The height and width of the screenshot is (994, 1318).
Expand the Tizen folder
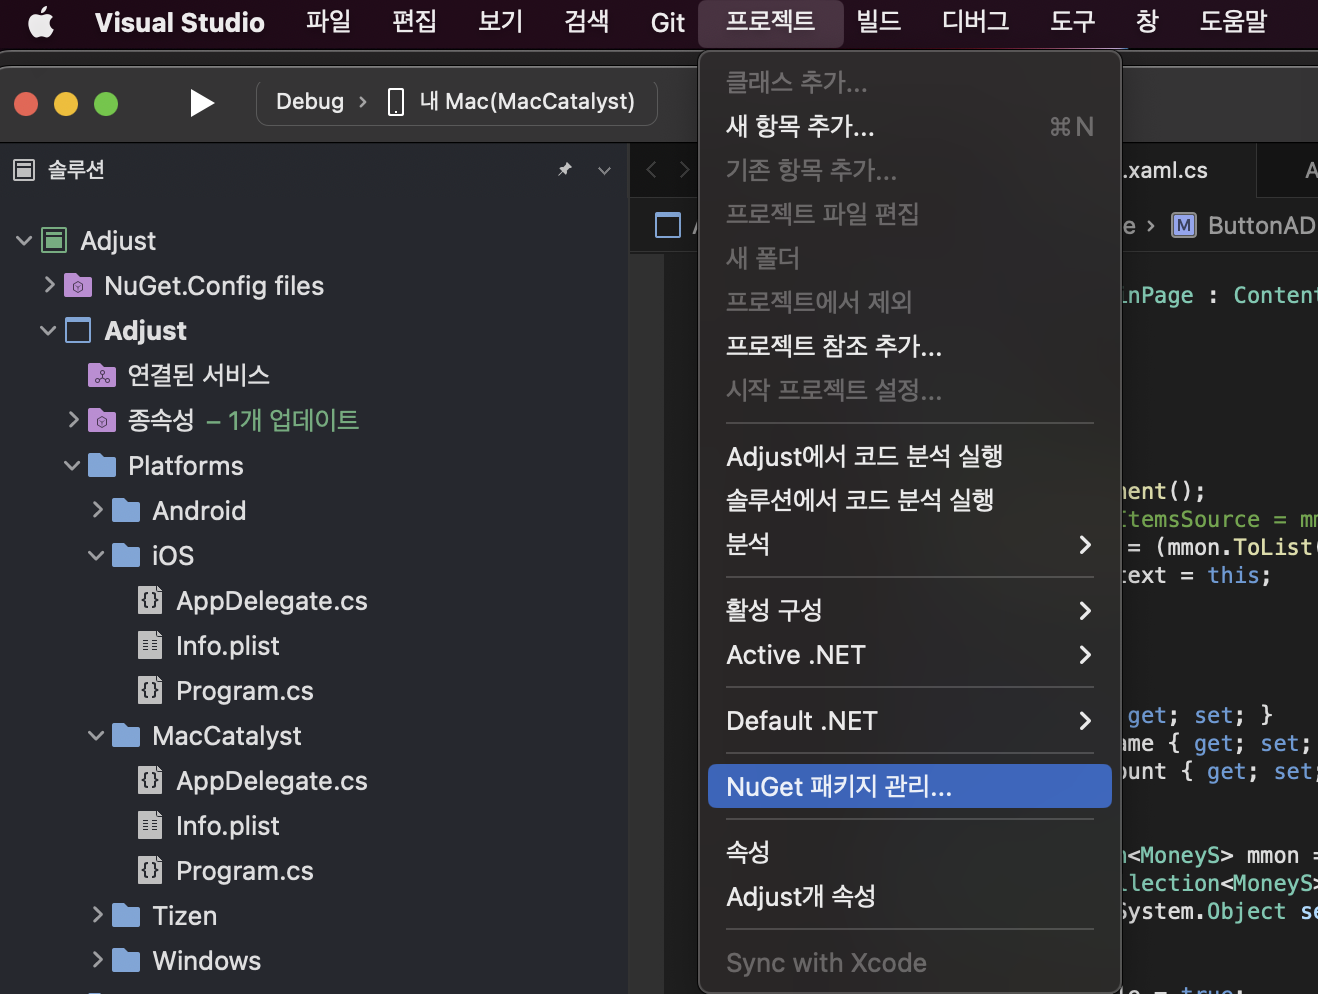97,915
